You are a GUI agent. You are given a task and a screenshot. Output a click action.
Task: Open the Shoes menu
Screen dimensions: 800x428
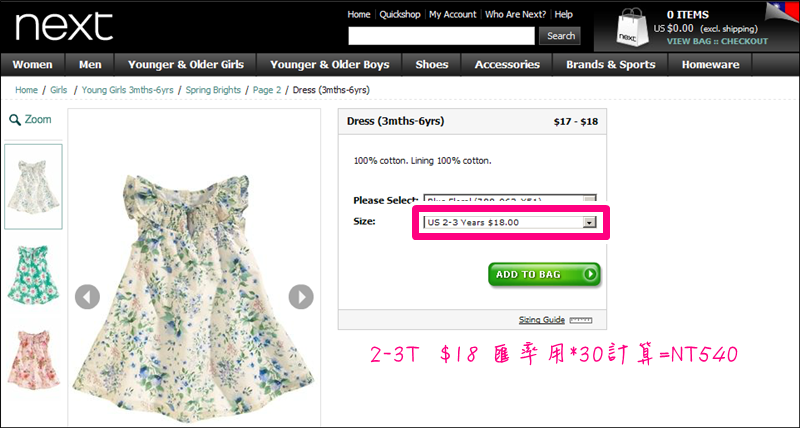coord(432,65)
